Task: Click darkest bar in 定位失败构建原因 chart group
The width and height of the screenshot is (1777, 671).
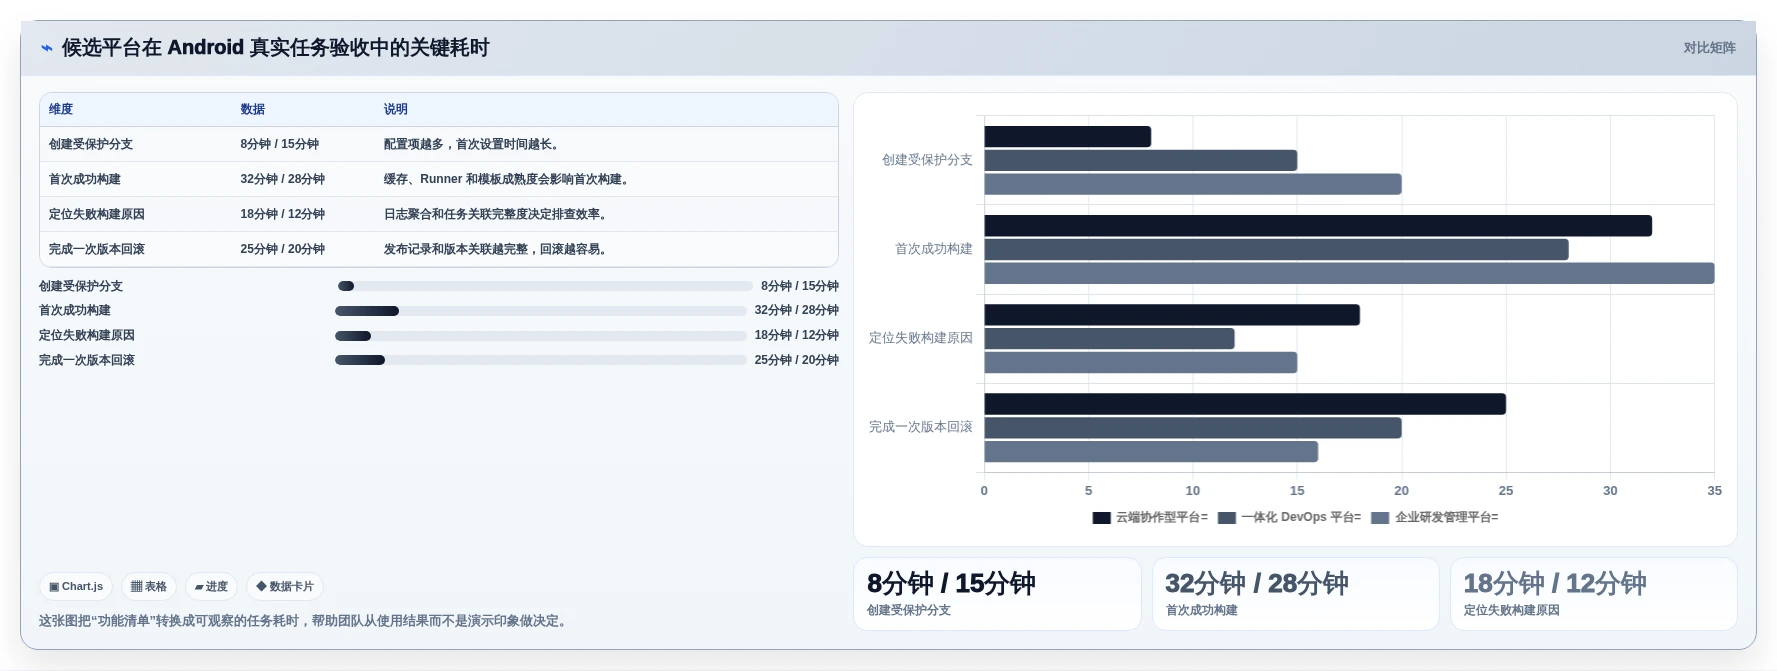Action: pos(1172,315)
